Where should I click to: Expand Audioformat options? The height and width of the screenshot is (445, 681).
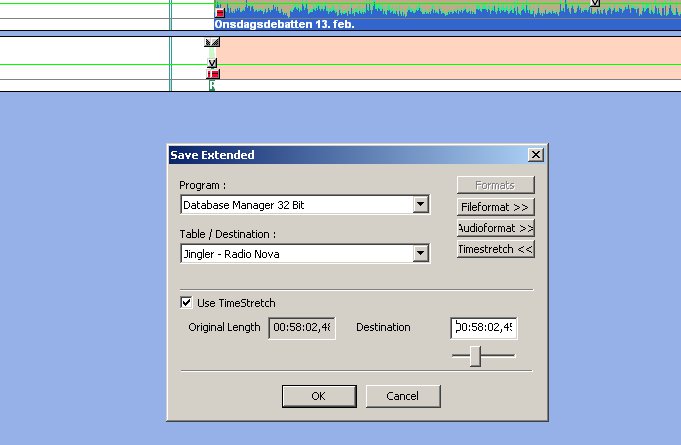(496, 228)
